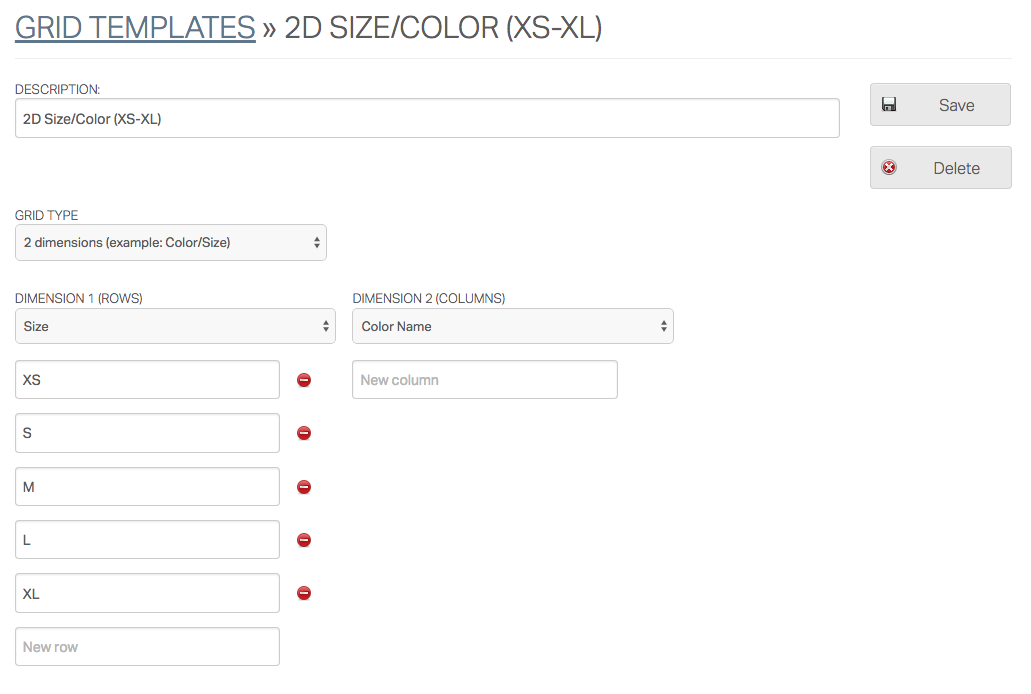The image size is (1031, 694).
Task: Select the XS size input field
Action: 146,379
